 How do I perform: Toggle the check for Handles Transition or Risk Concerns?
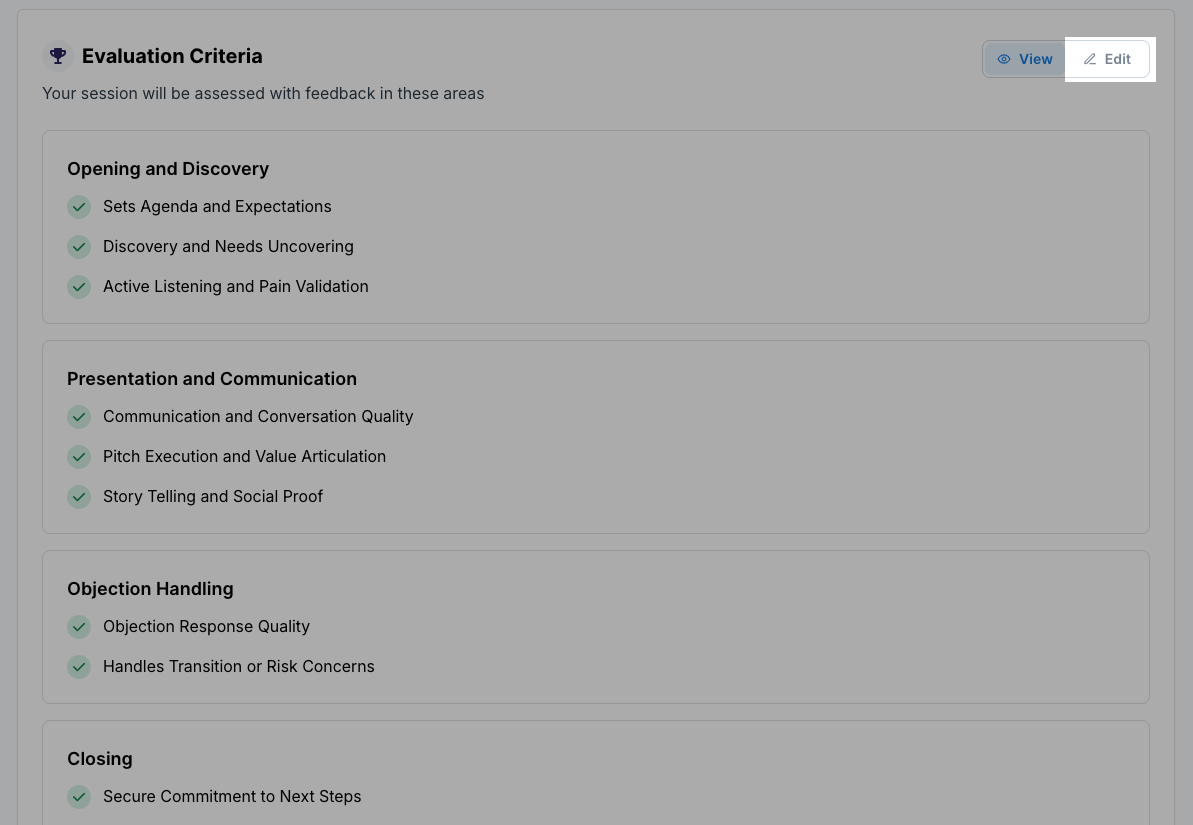click(79, 667)
